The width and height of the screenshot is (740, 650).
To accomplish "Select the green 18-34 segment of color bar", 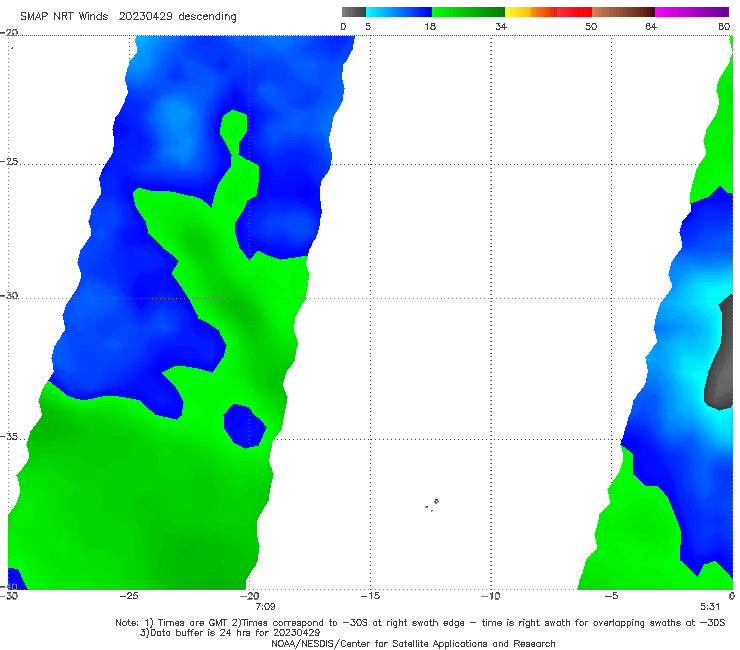I will (x=468, y=12).
